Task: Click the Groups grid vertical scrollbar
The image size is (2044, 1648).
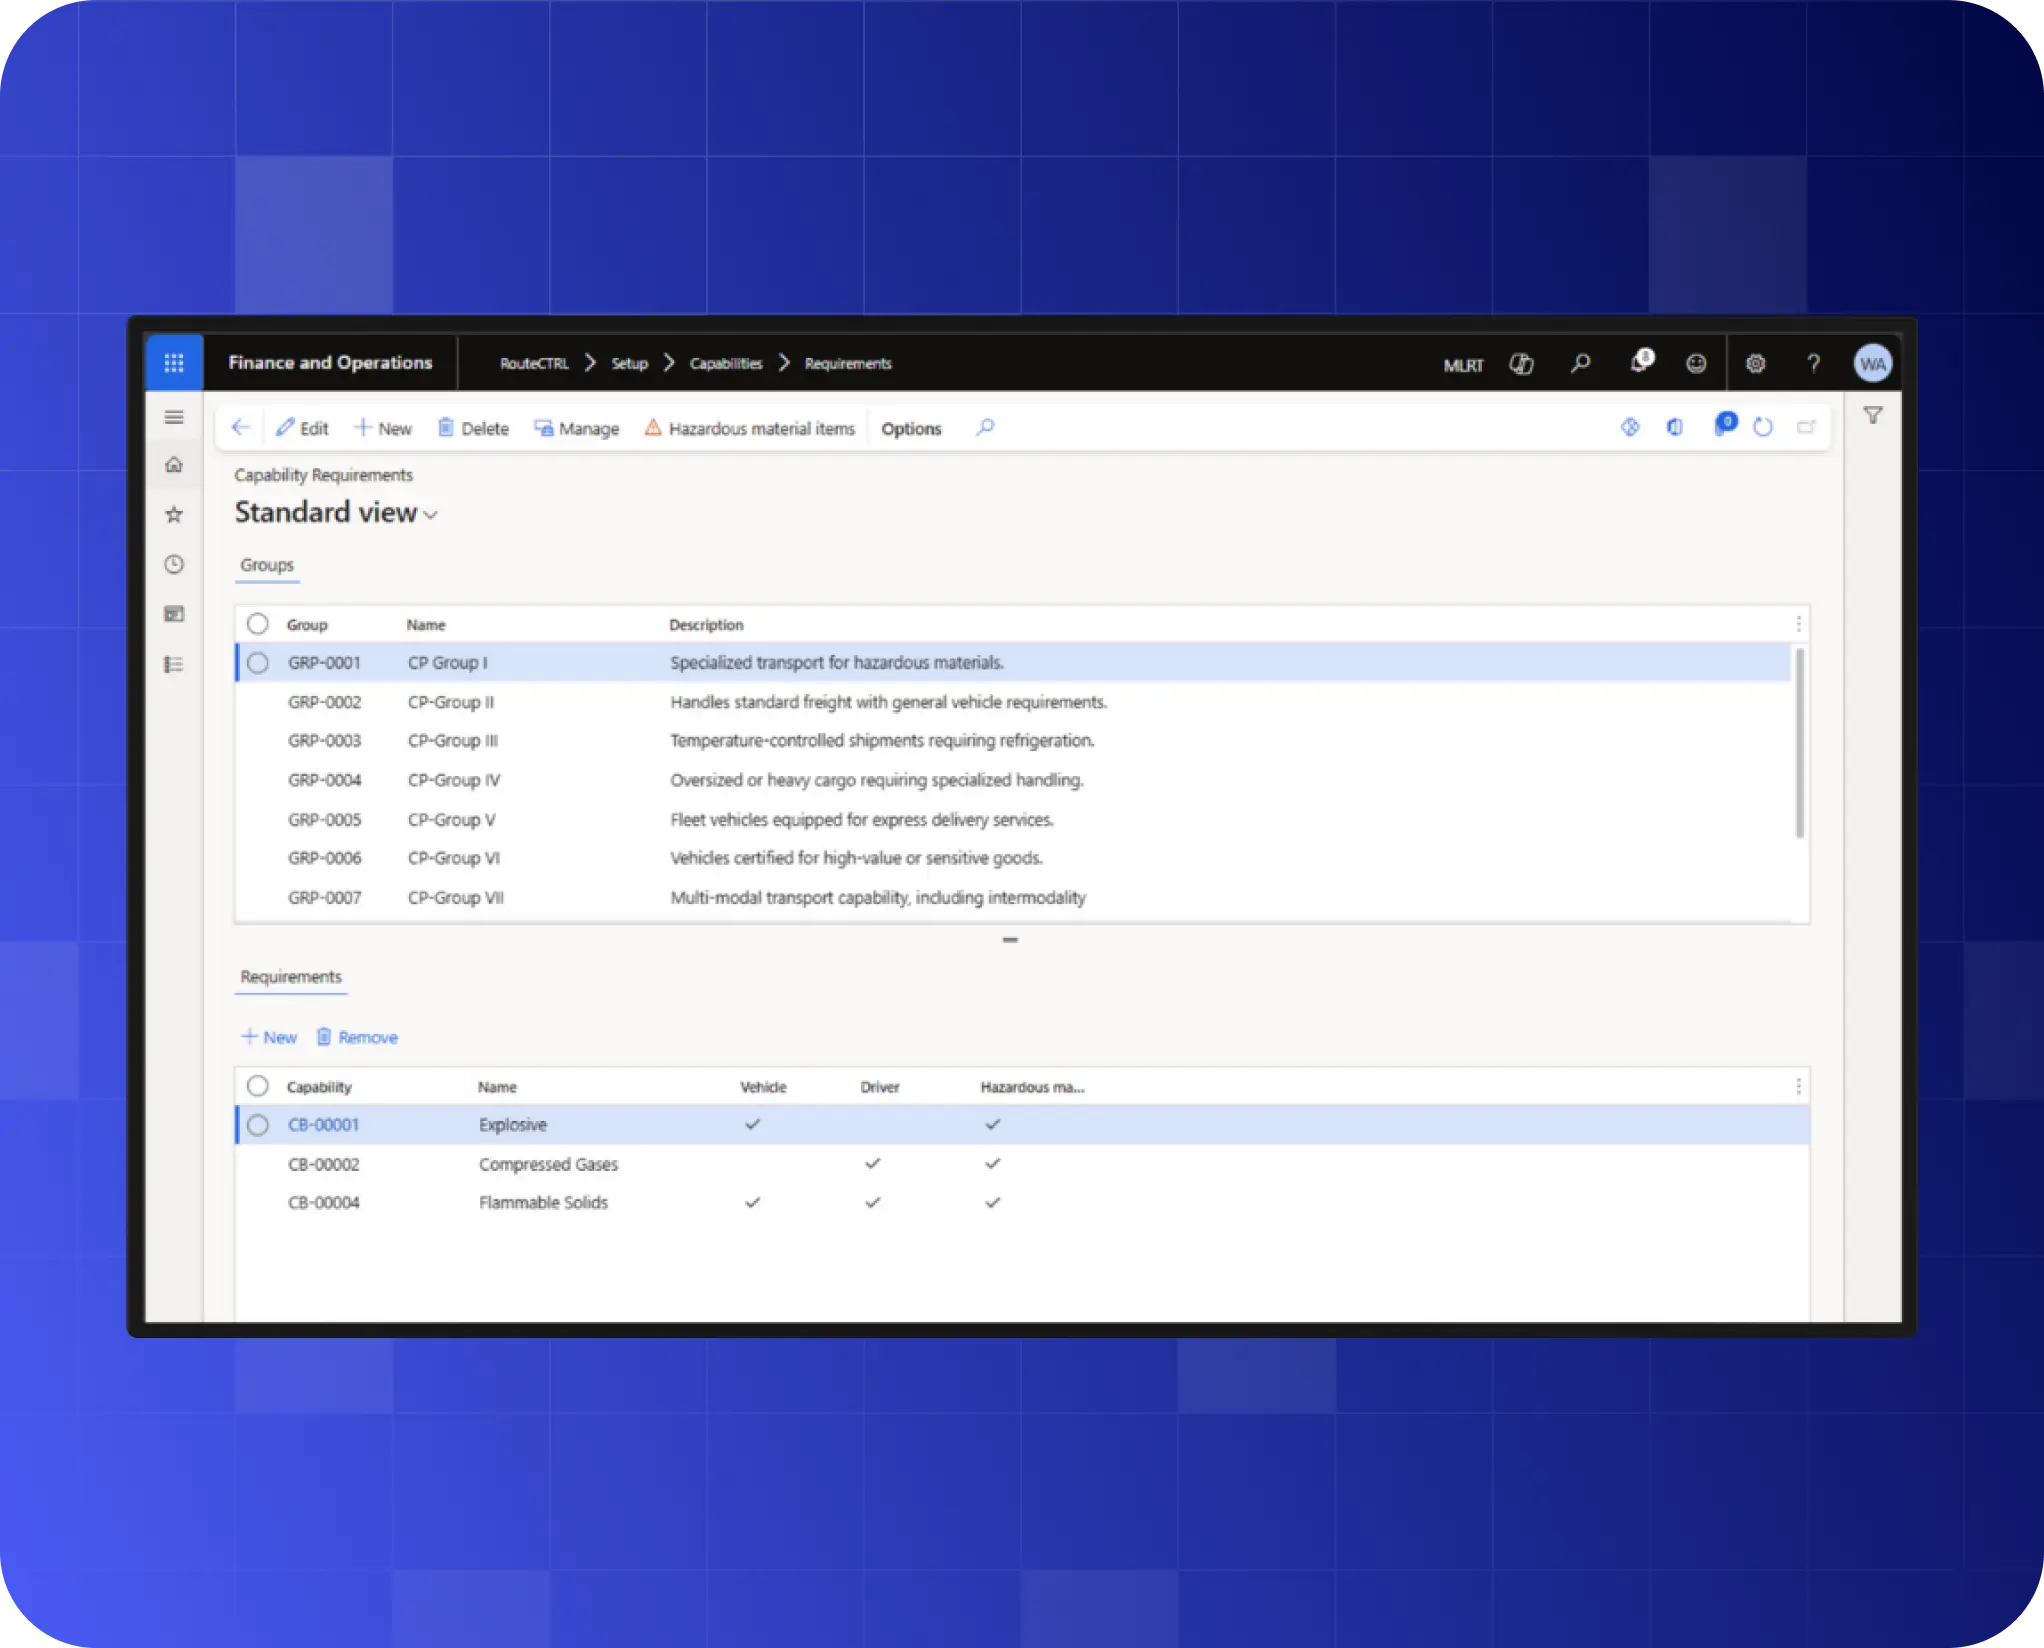Action: pyautogui.click(x=1799, y=742)
